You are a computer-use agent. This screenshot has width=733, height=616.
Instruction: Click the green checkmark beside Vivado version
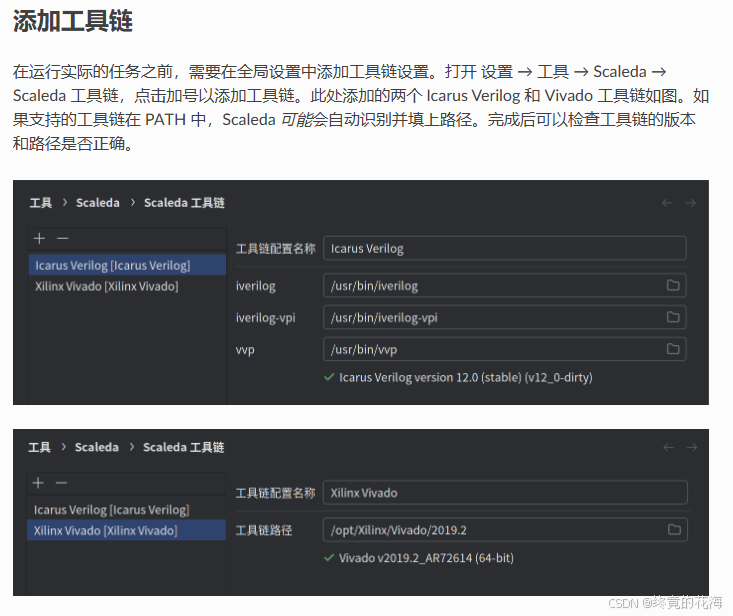pos(329,557)
